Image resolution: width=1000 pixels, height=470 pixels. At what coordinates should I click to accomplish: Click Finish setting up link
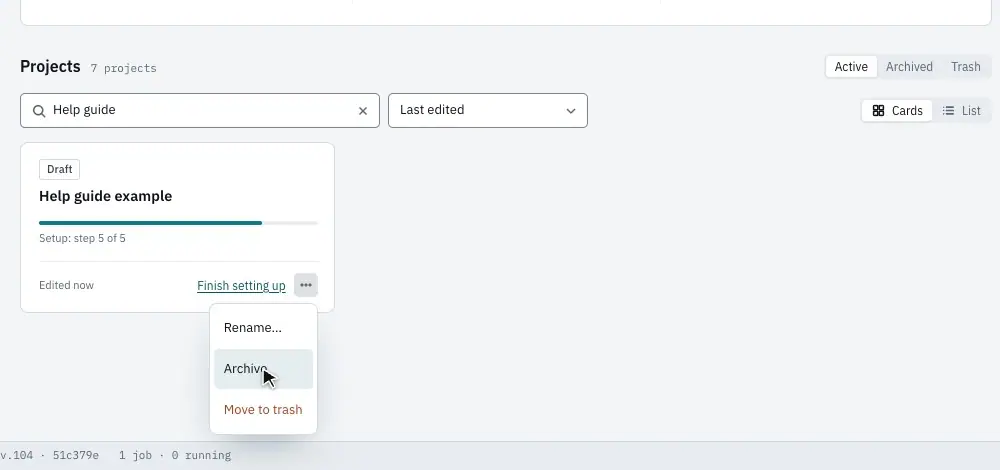[241, 286]
